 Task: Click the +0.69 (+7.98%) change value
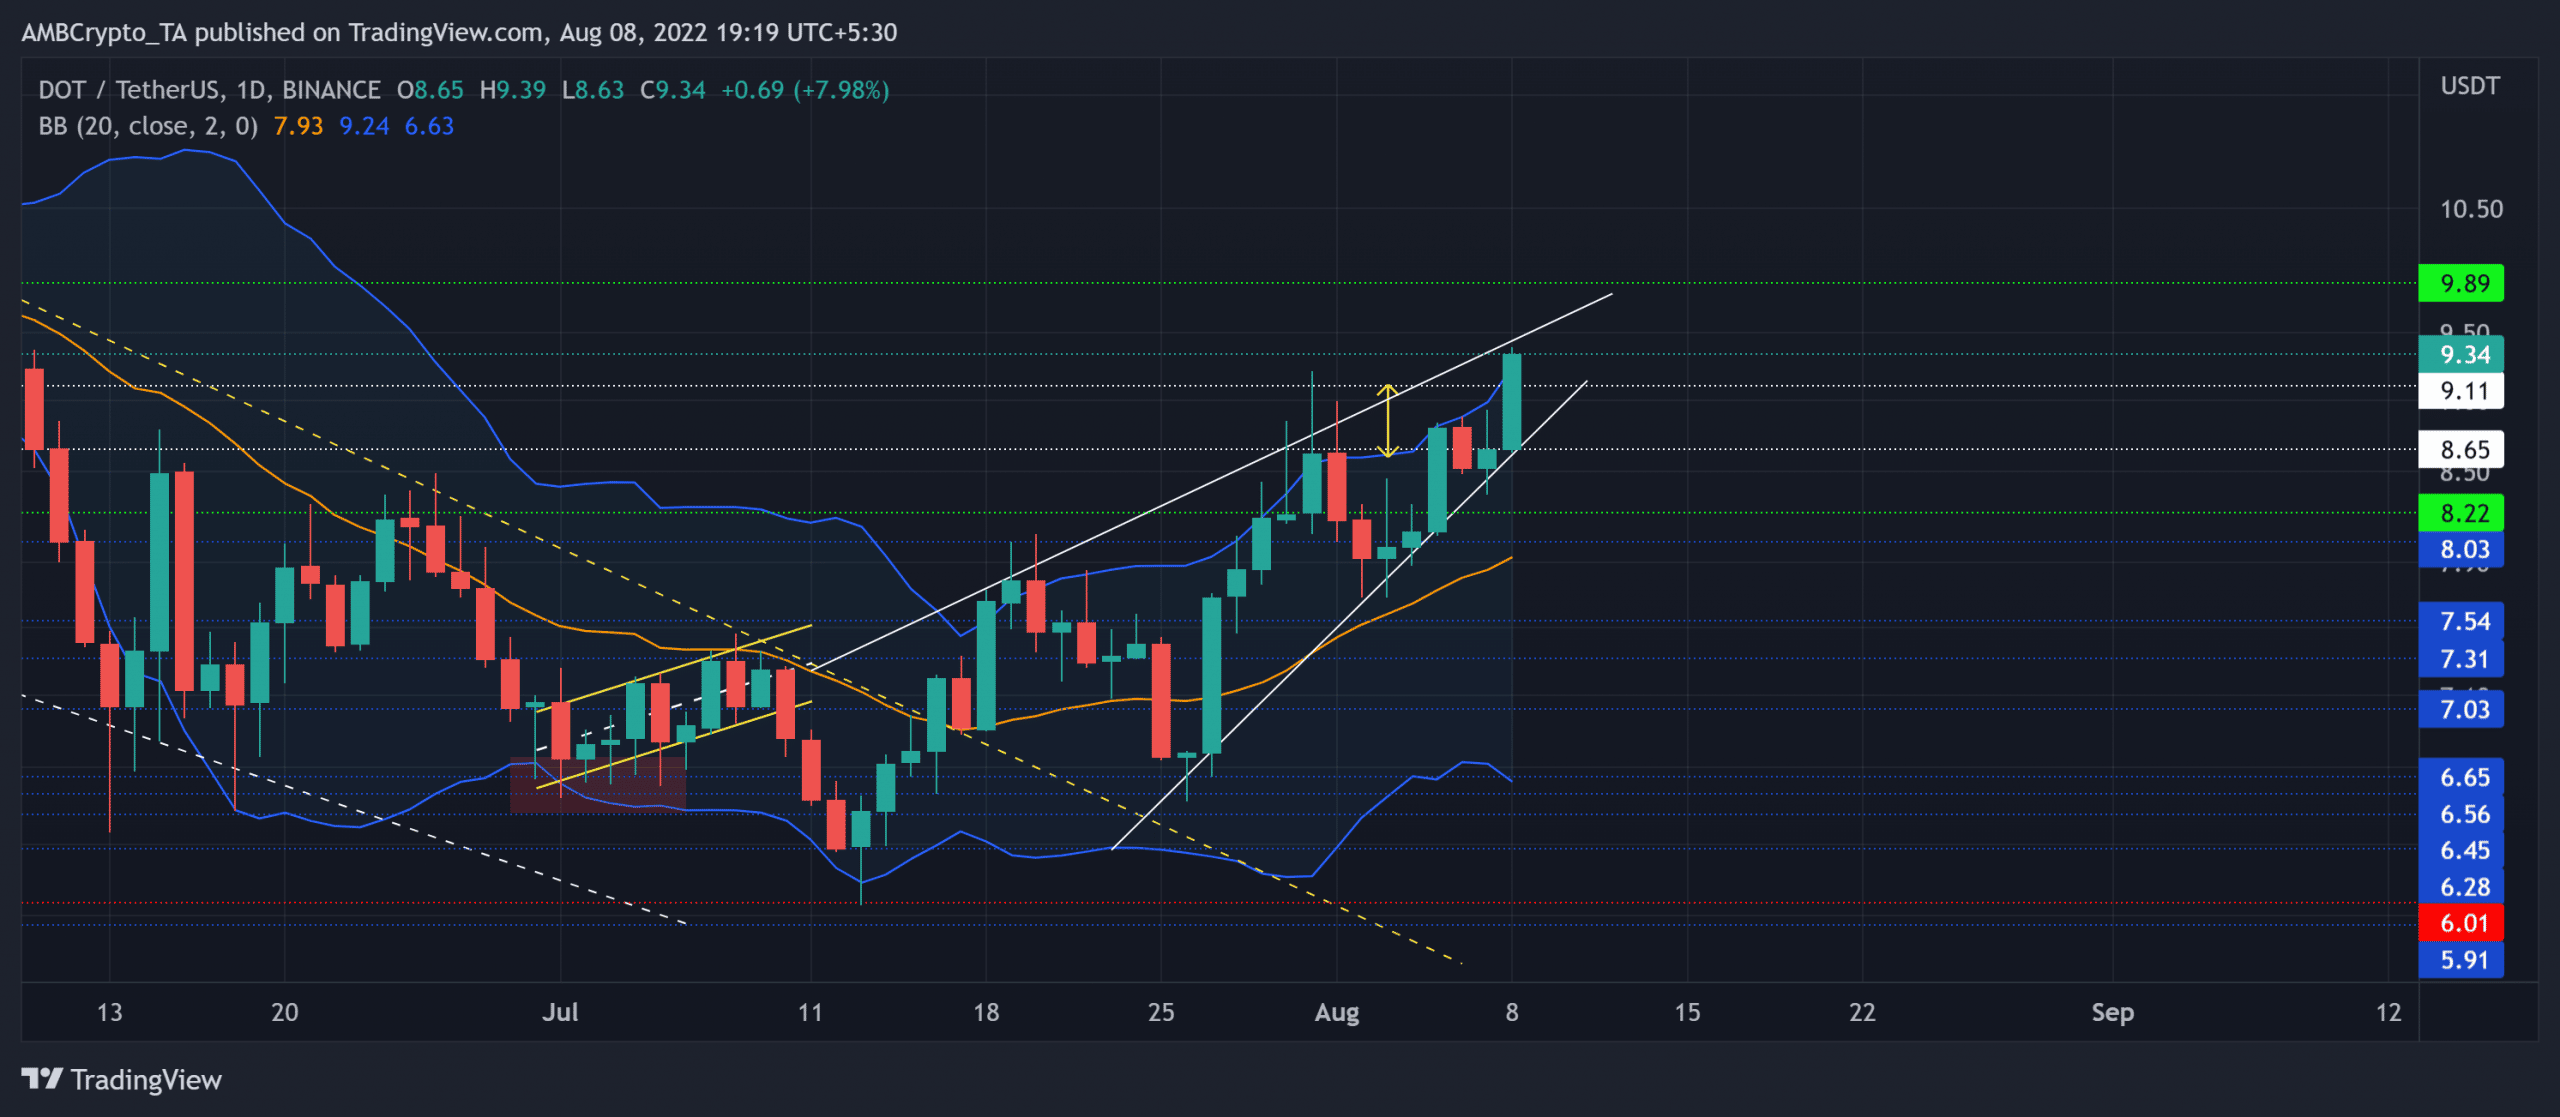[x=805, y=90]
